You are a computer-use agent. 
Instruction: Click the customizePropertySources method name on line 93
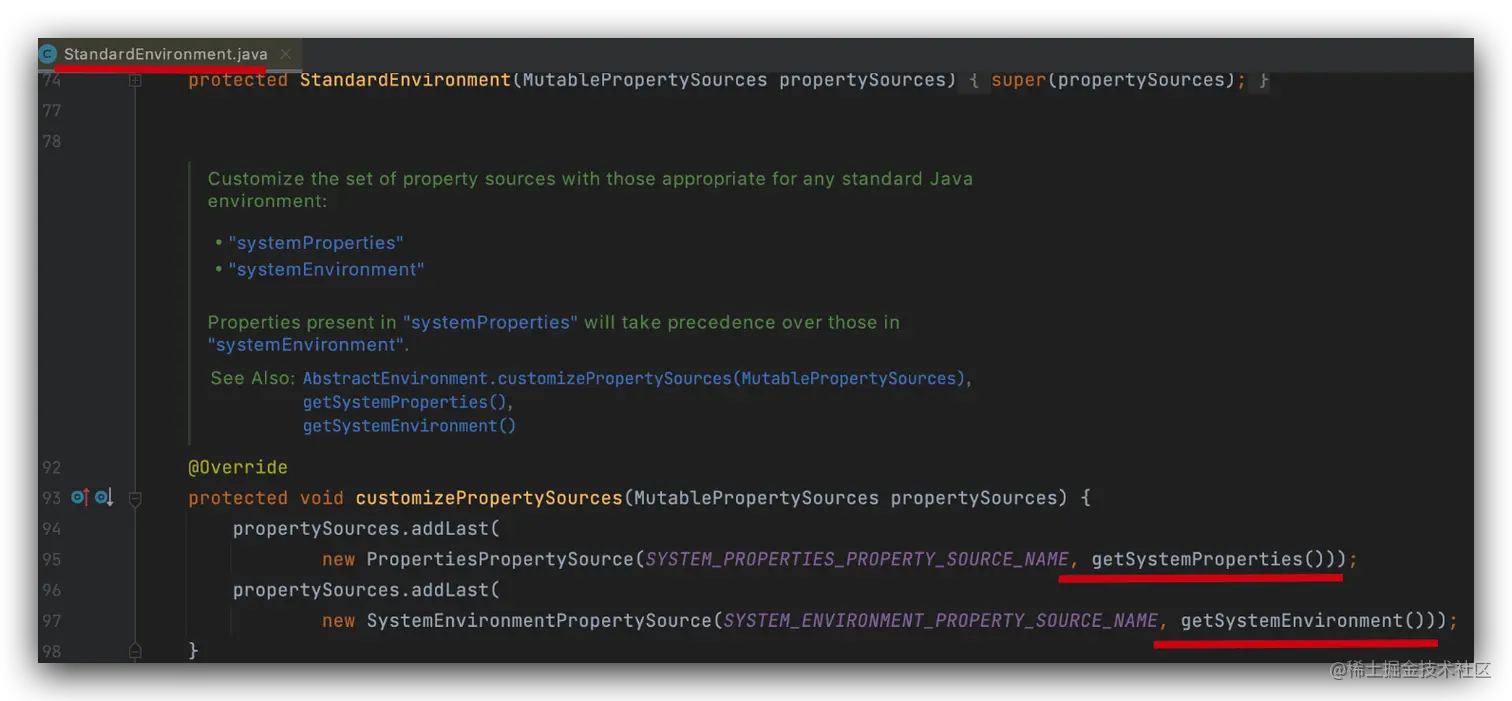[489, 498]
